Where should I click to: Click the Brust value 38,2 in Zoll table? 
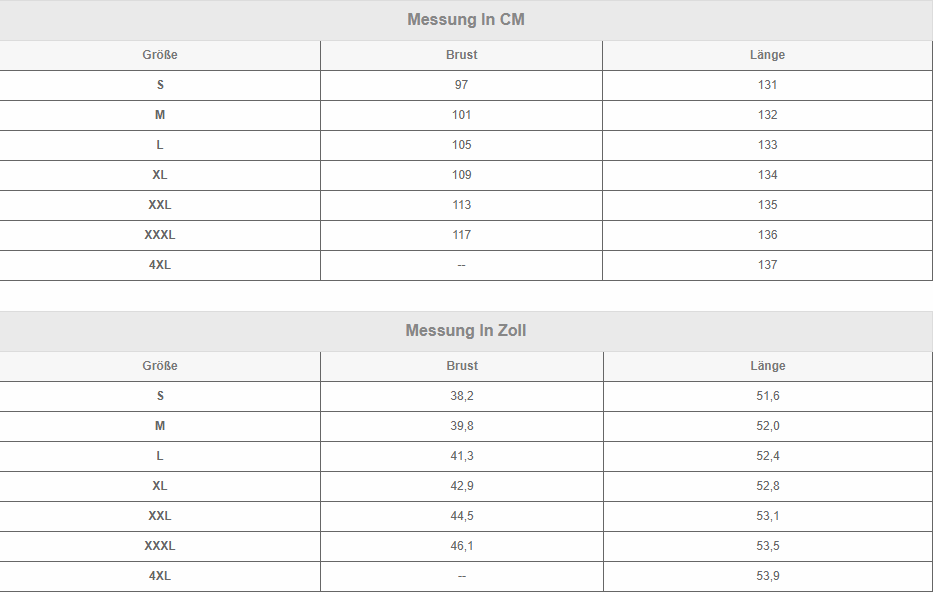pos(462,396)
